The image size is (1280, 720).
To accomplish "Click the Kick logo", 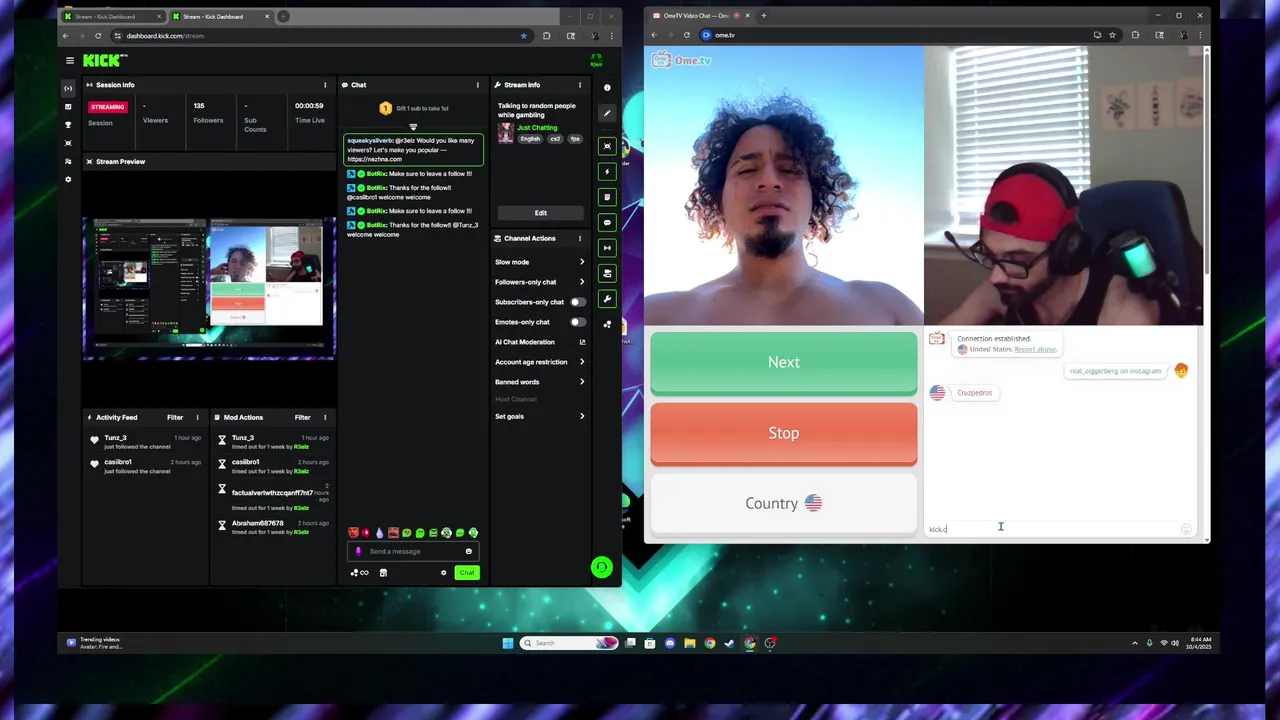I will (103, 60).
